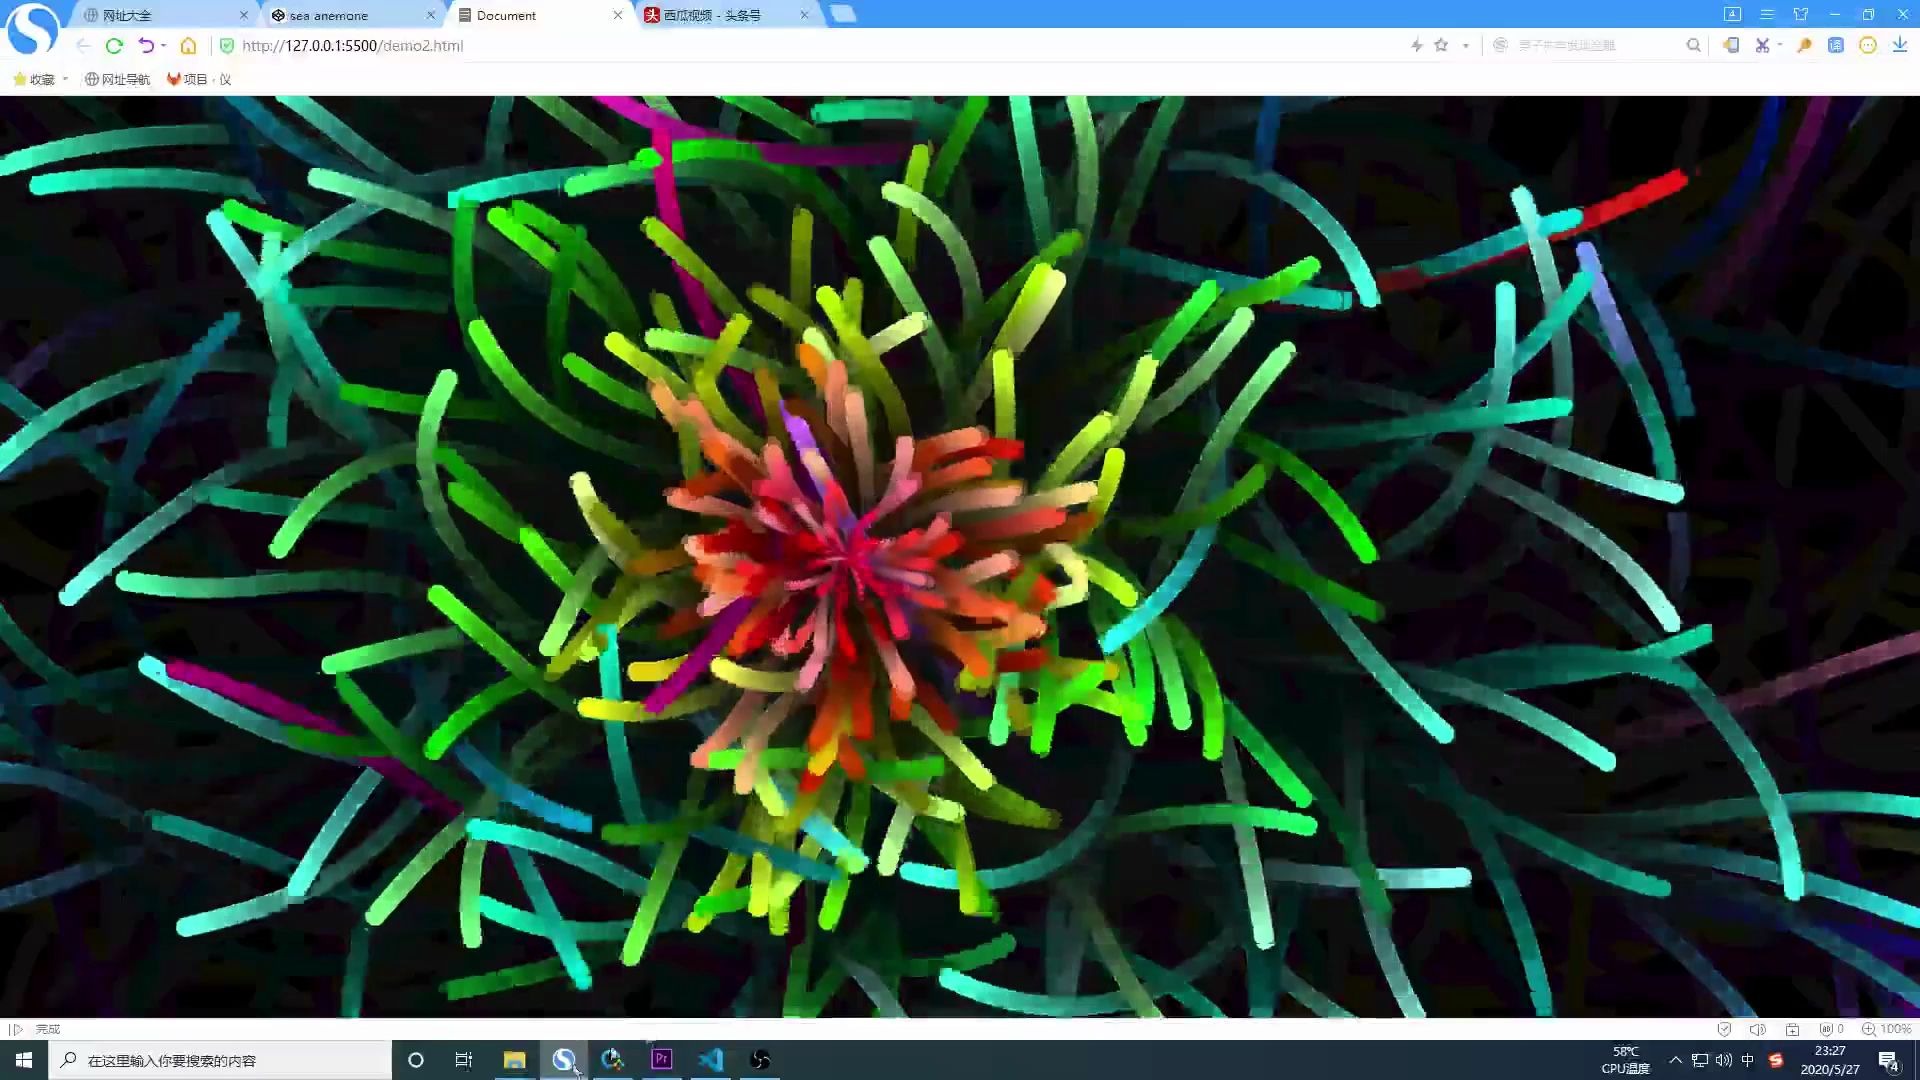The image size is (1920, 1080).
Task: Open the key password manager icon
Action: click(x=1804, y=45)
